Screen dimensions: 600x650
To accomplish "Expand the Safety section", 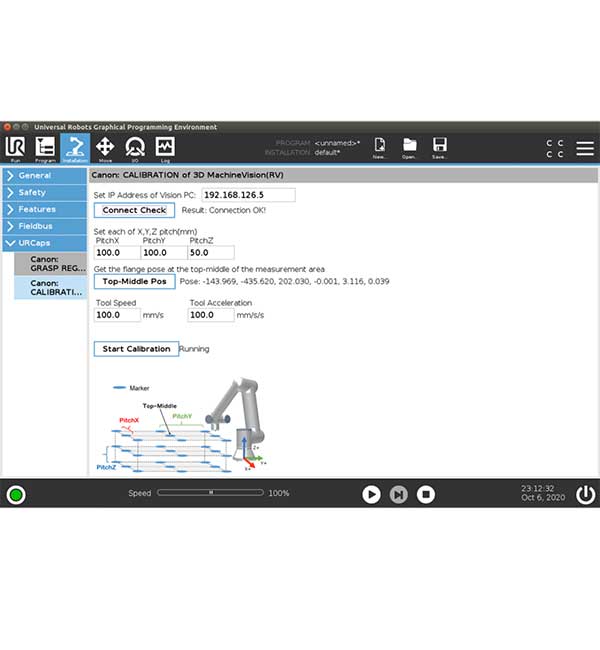I will coord(45,192).
